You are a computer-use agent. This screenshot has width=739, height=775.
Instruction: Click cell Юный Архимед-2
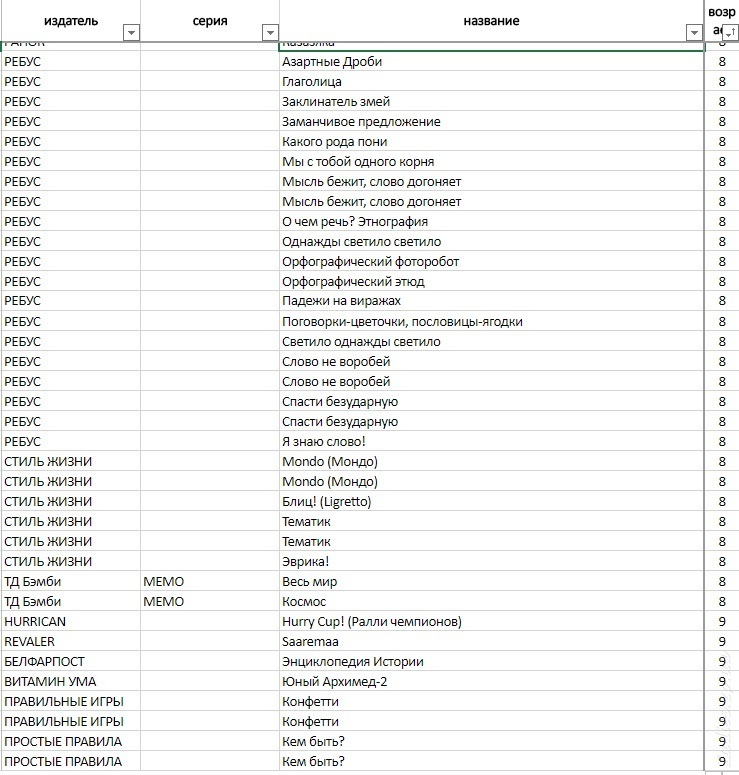[x=491, y=682]
